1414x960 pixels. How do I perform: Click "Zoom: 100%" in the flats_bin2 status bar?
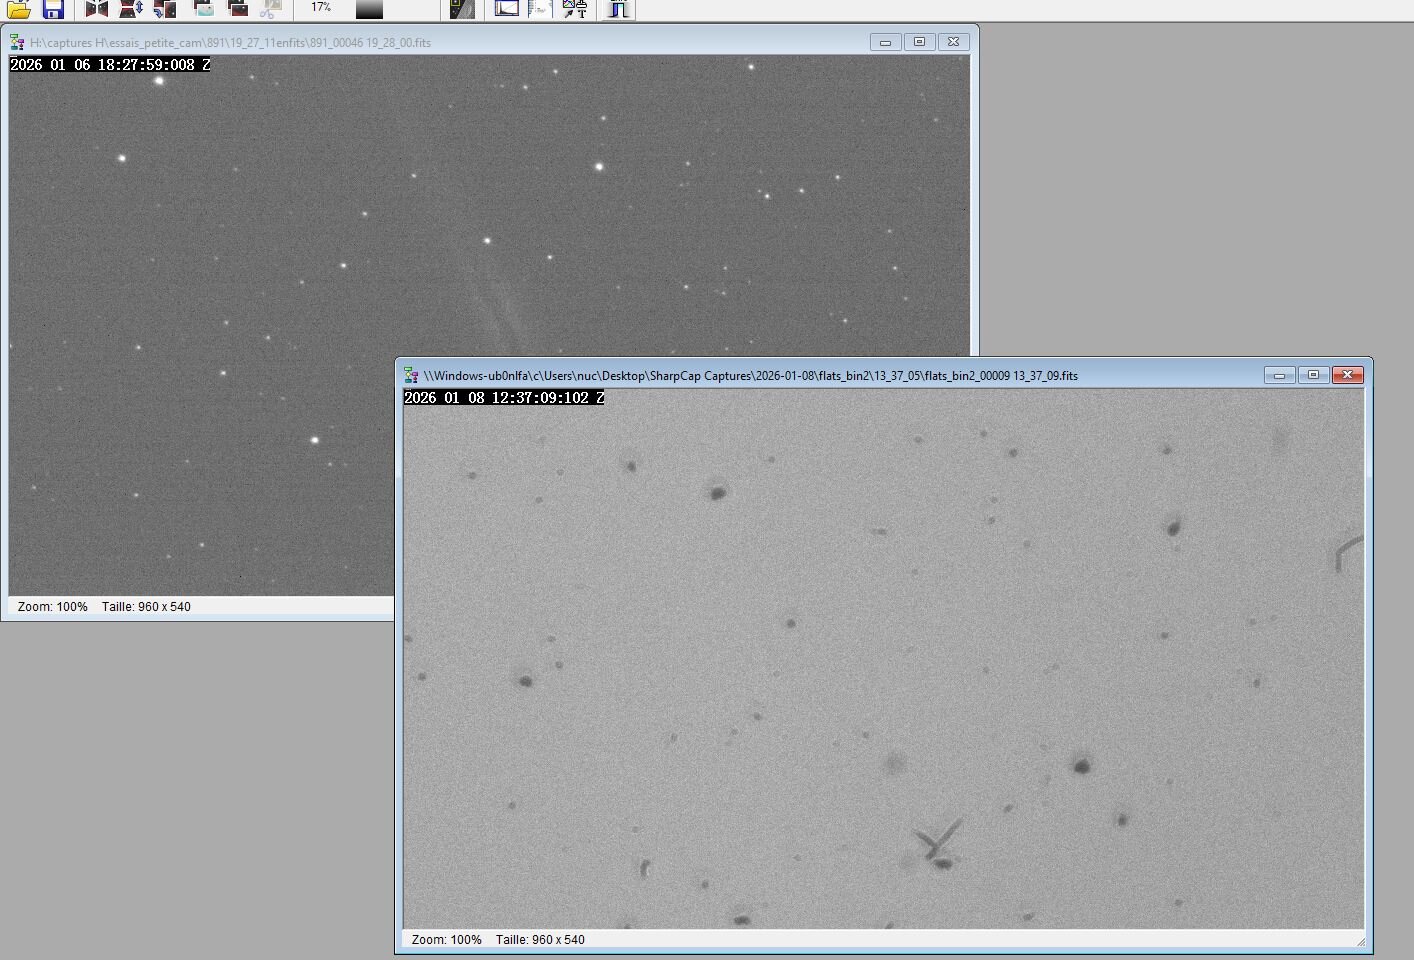(447, 940)
